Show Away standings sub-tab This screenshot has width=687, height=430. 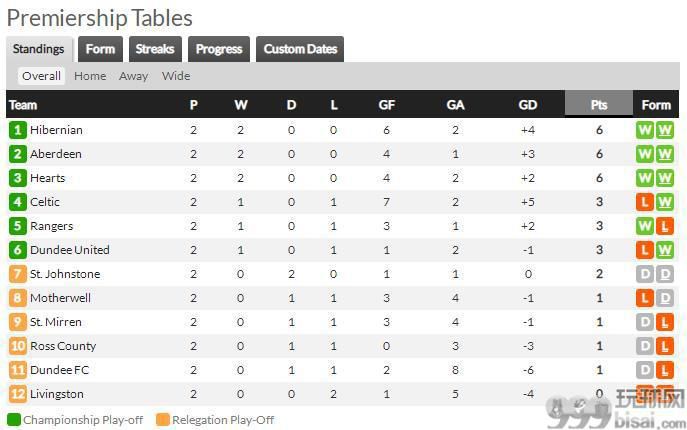pos(134,76)
